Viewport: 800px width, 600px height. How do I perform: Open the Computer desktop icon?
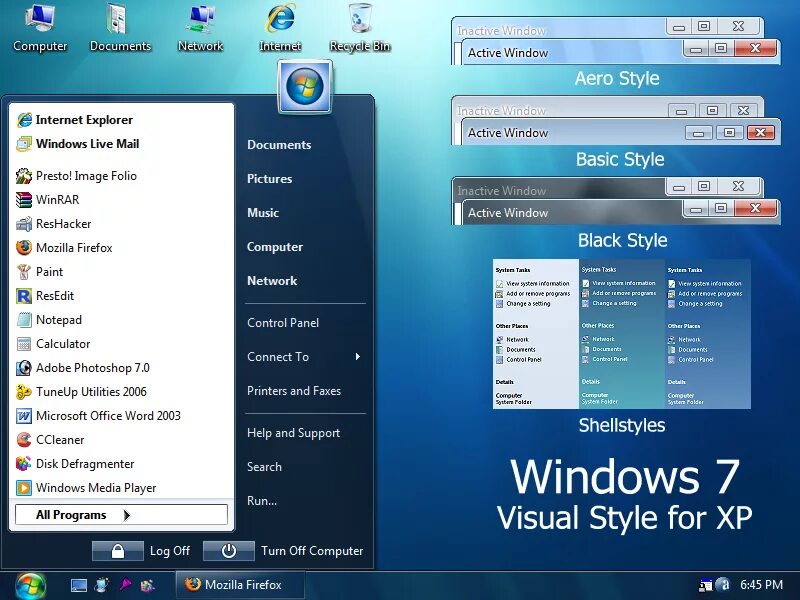coord(40,25)
